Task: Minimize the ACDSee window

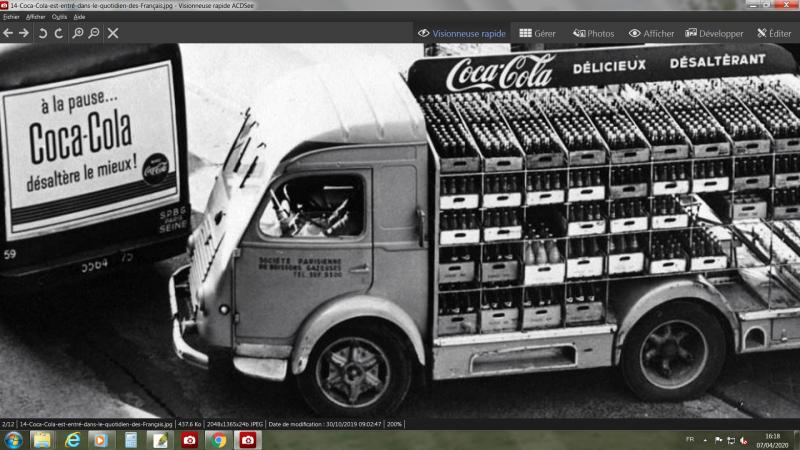Action: (x=753, y=4)
